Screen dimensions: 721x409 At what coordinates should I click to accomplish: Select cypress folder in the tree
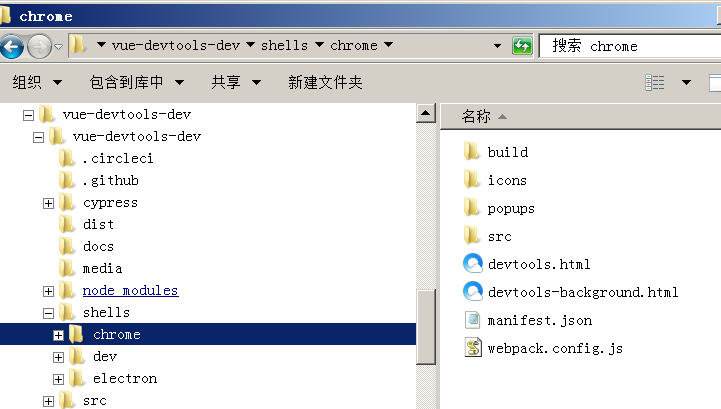[x=110, y=202]
